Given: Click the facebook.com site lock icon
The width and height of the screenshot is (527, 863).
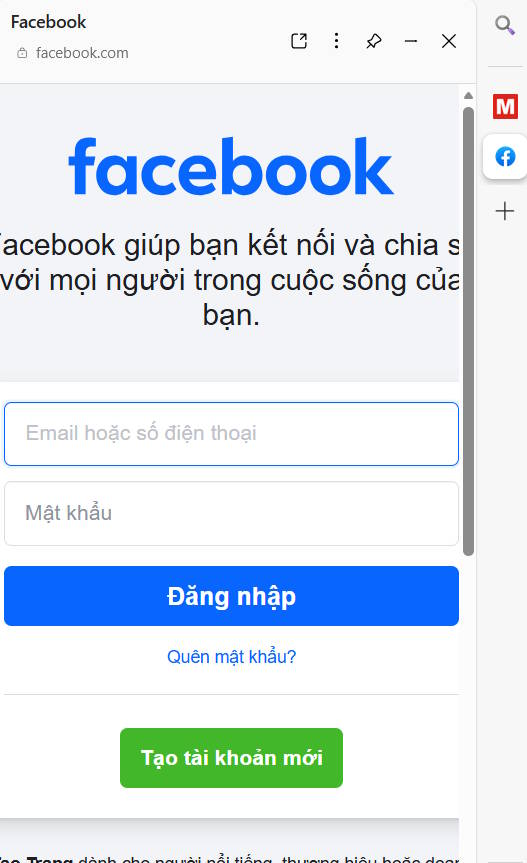Looking at the screenshot, I should [x=22, y=53].
